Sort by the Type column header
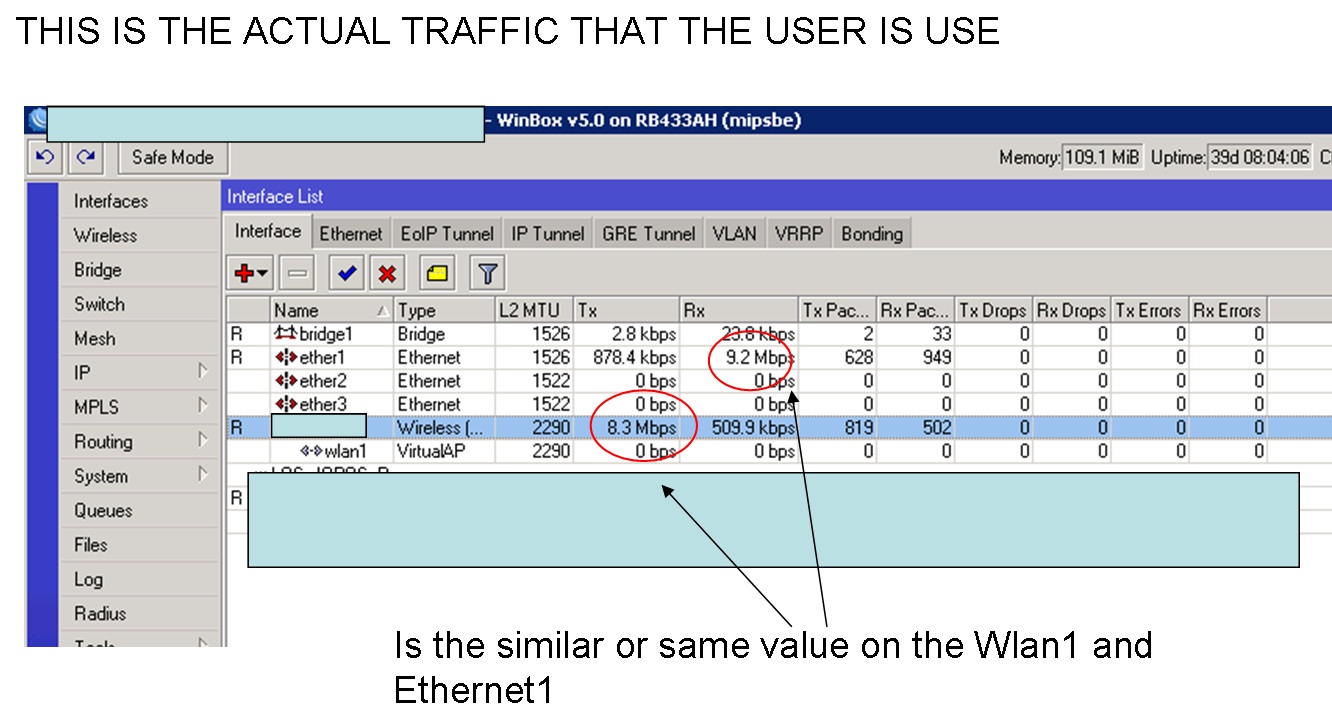1332x720 pixels. point(444,311)
